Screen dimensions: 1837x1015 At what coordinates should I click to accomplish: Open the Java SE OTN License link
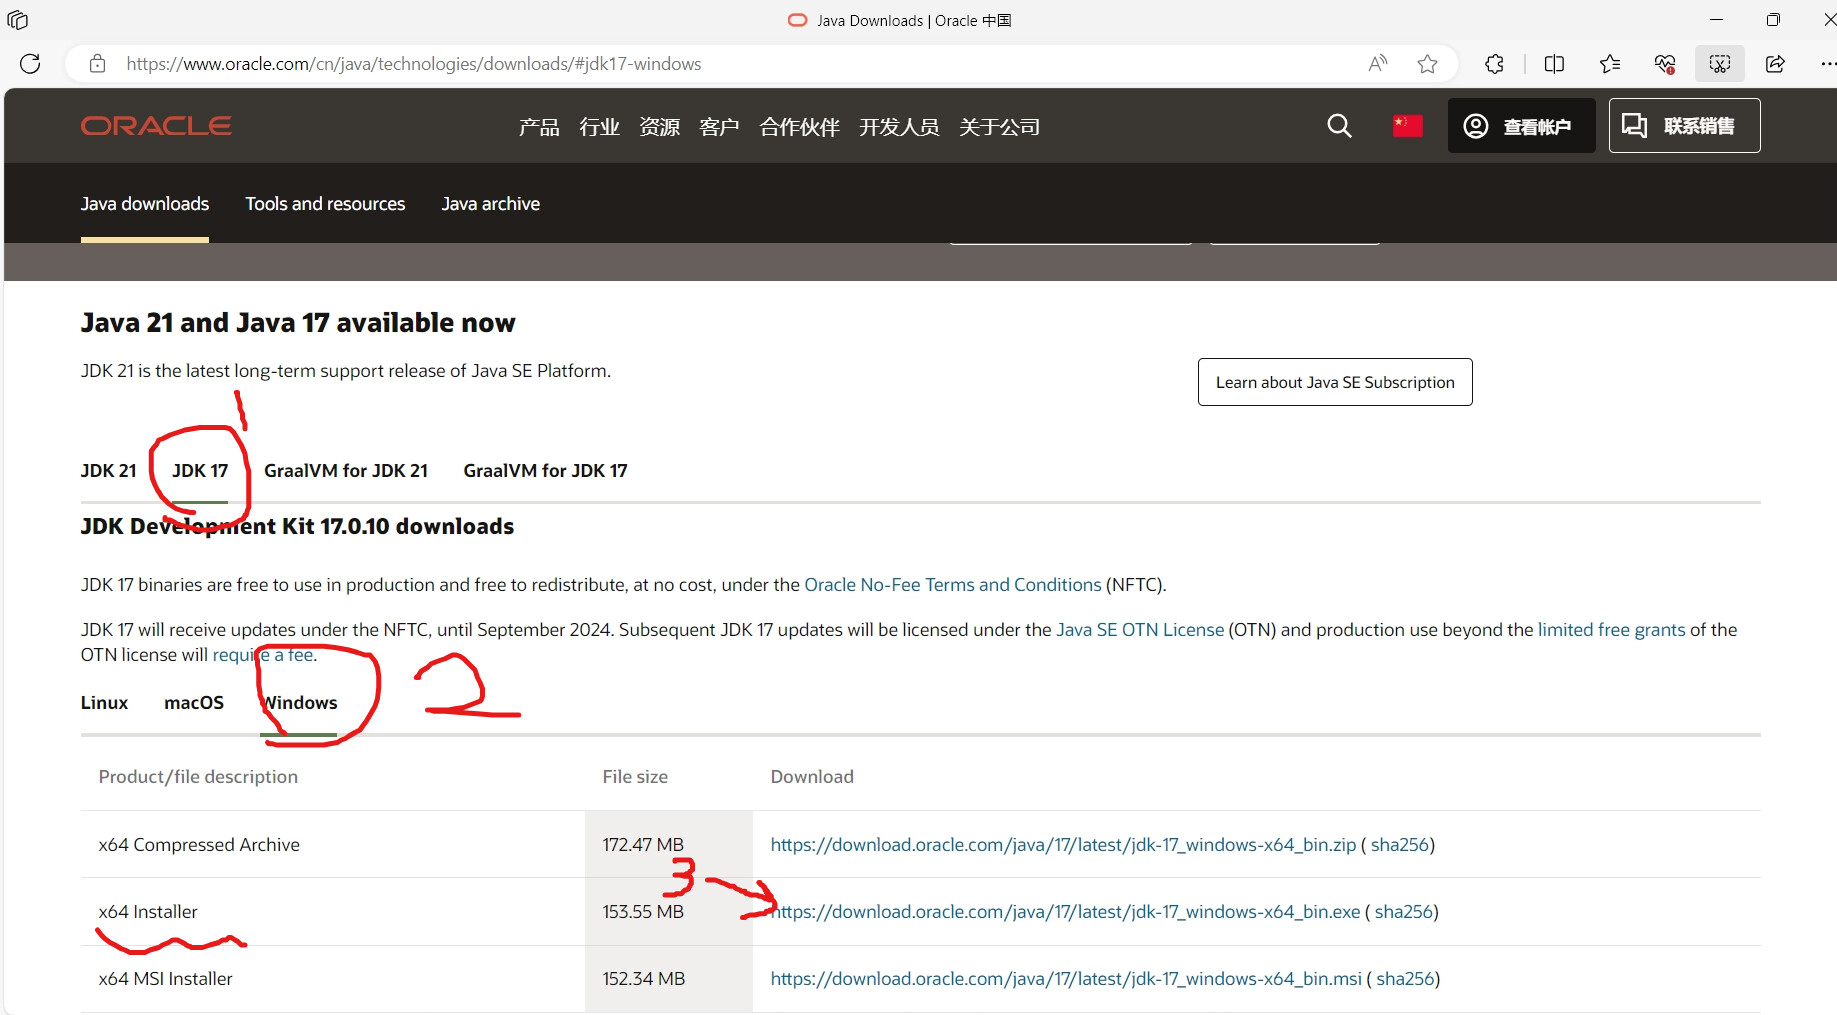coord(1140,630)
